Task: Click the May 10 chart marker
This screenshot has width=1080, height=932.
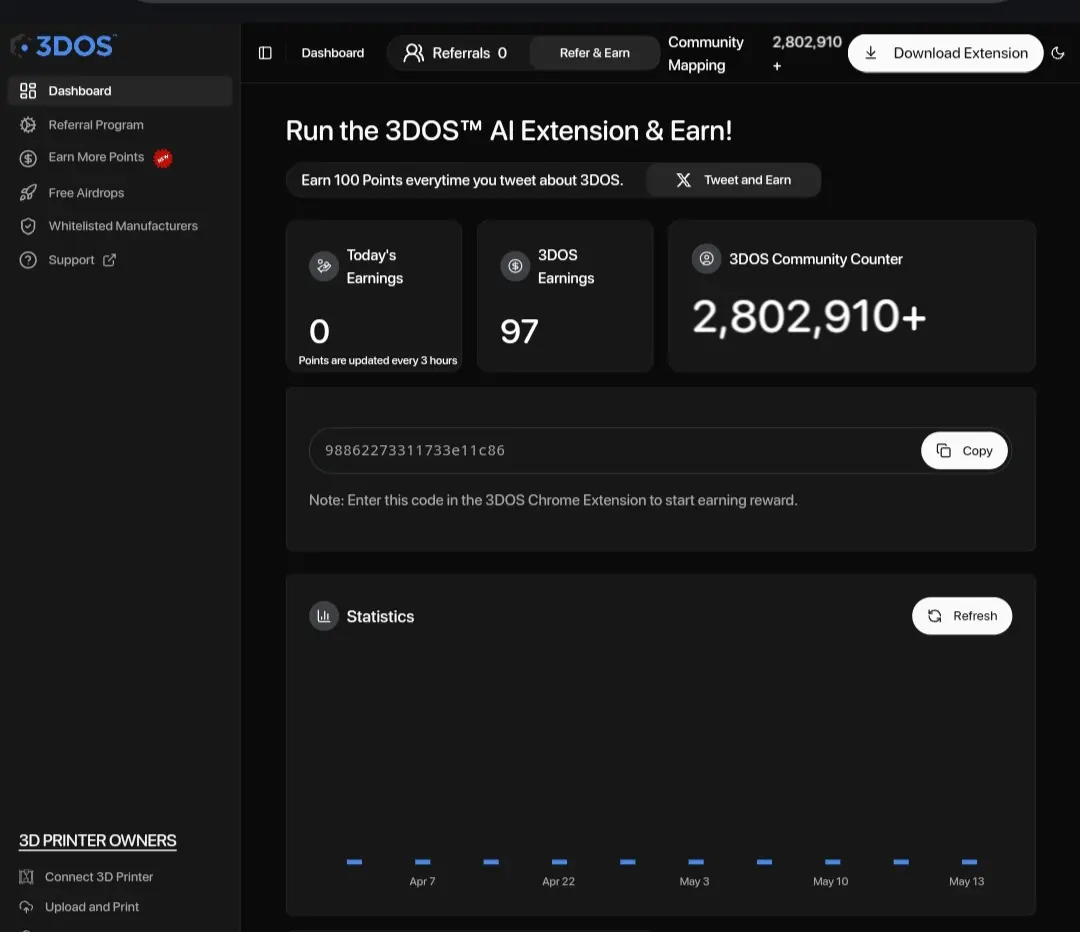Action: 832,862
